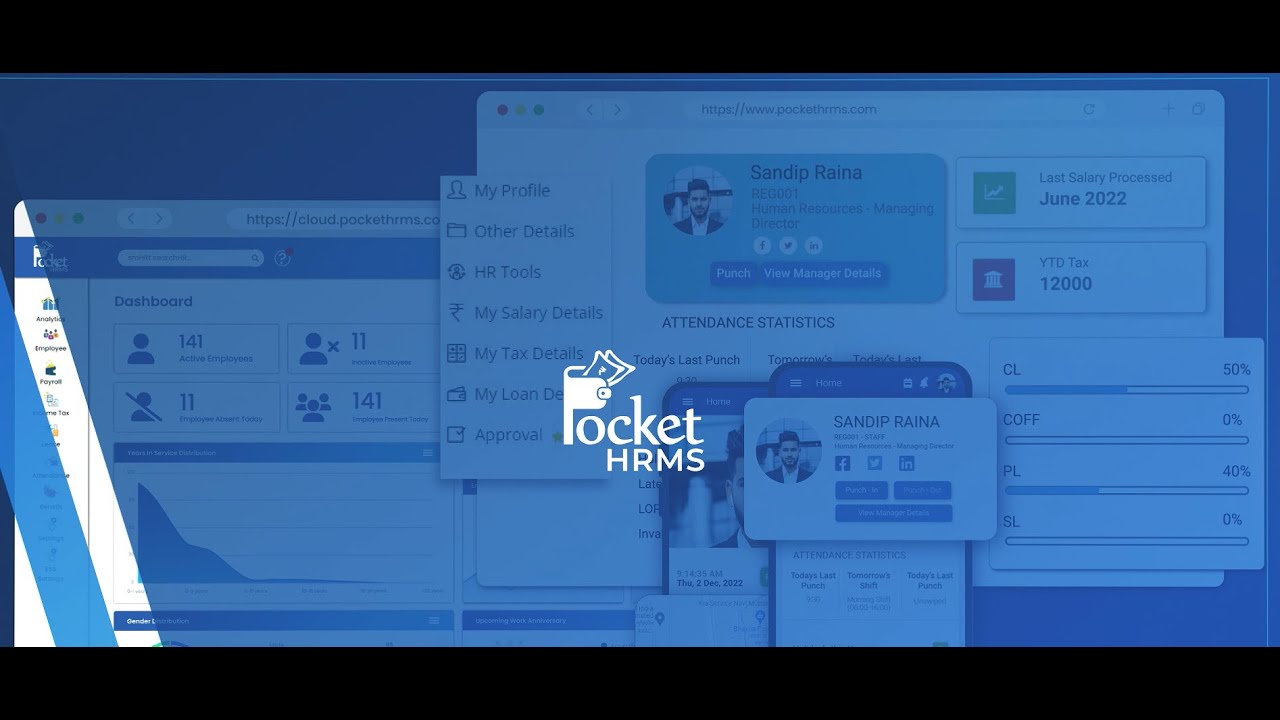Click Sandip Raina's photo on web card

(699, 200)
